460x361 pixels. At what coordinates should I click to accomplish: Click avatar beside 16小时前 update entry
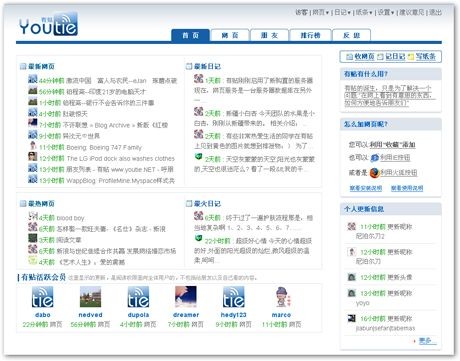point(351,318)
